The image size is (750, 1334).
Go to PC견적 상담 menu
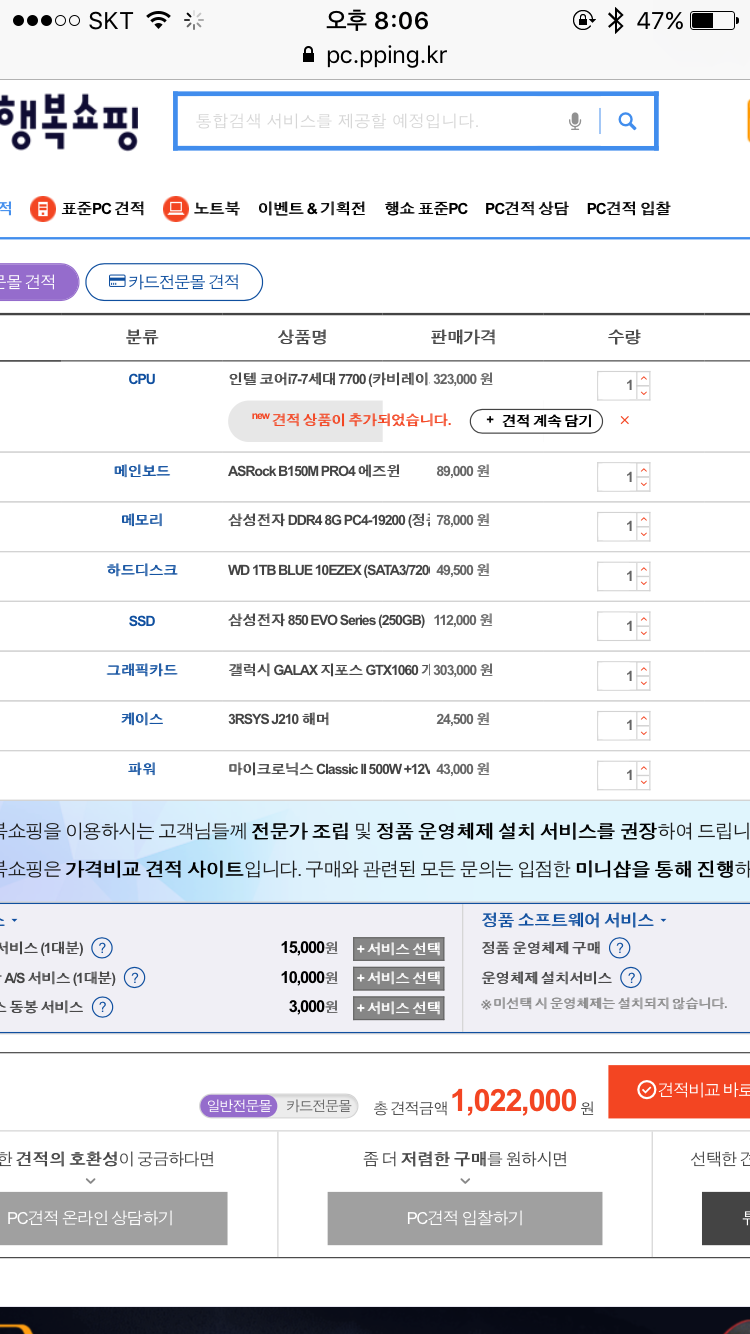coord(526,209)
